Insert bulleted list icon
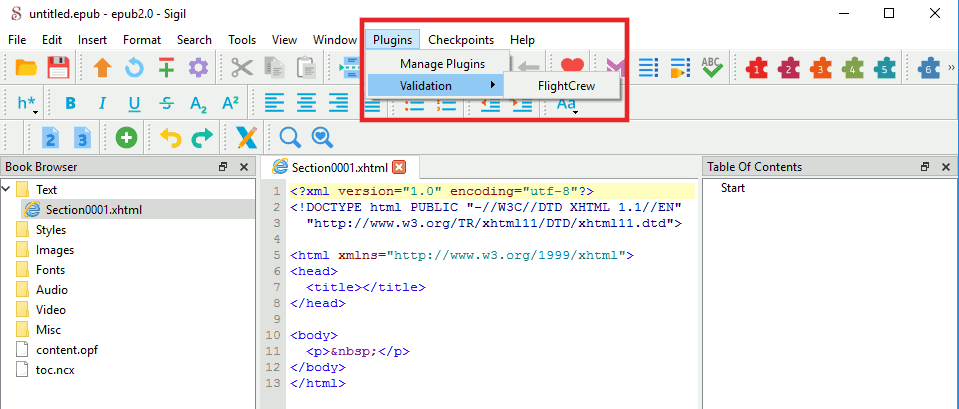Viewport: 959px width, 409px height. pos(415,104)
